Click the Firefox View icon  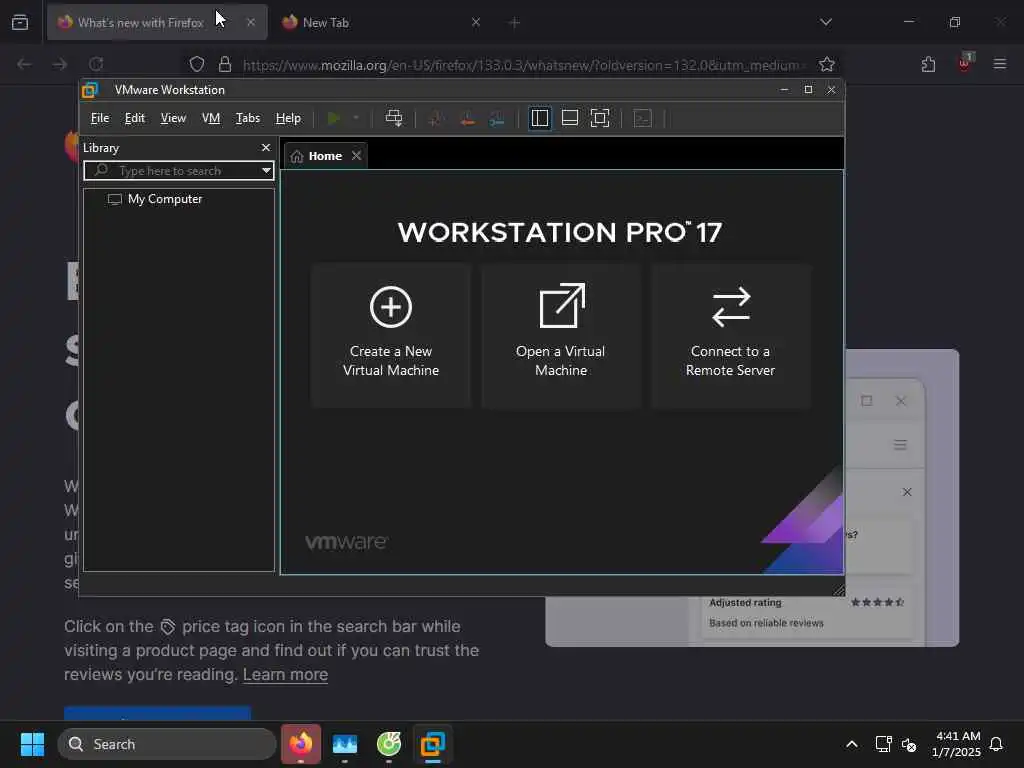pos(20,22)
